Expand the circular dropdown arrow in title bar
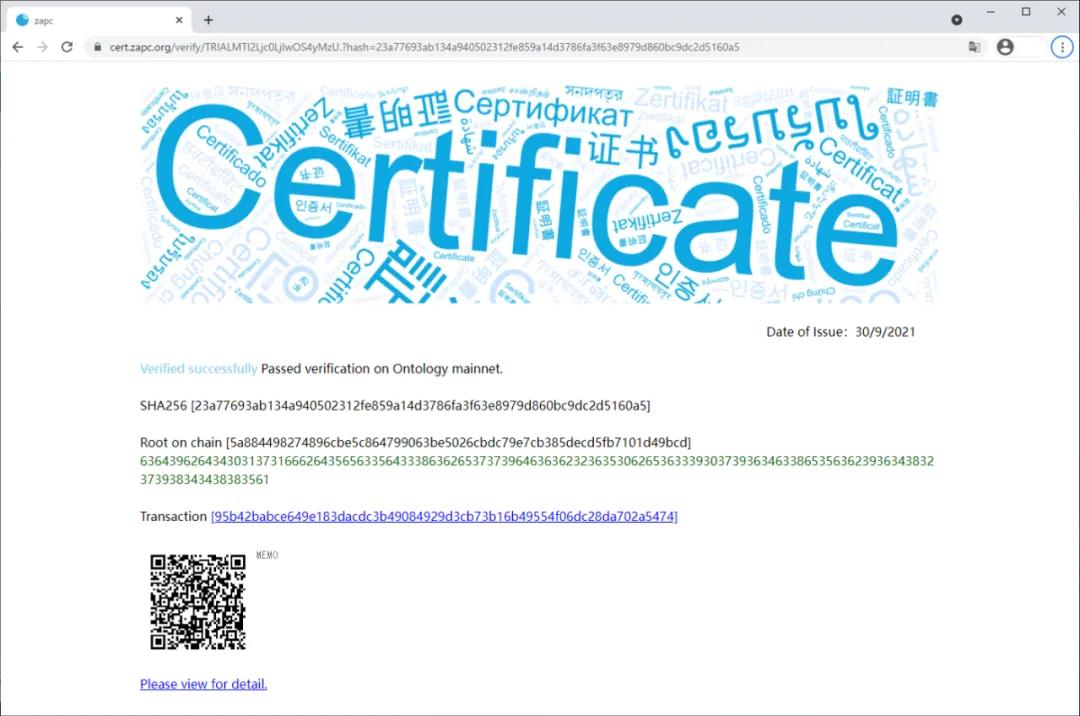The image size is (1080, 716). 957,20
